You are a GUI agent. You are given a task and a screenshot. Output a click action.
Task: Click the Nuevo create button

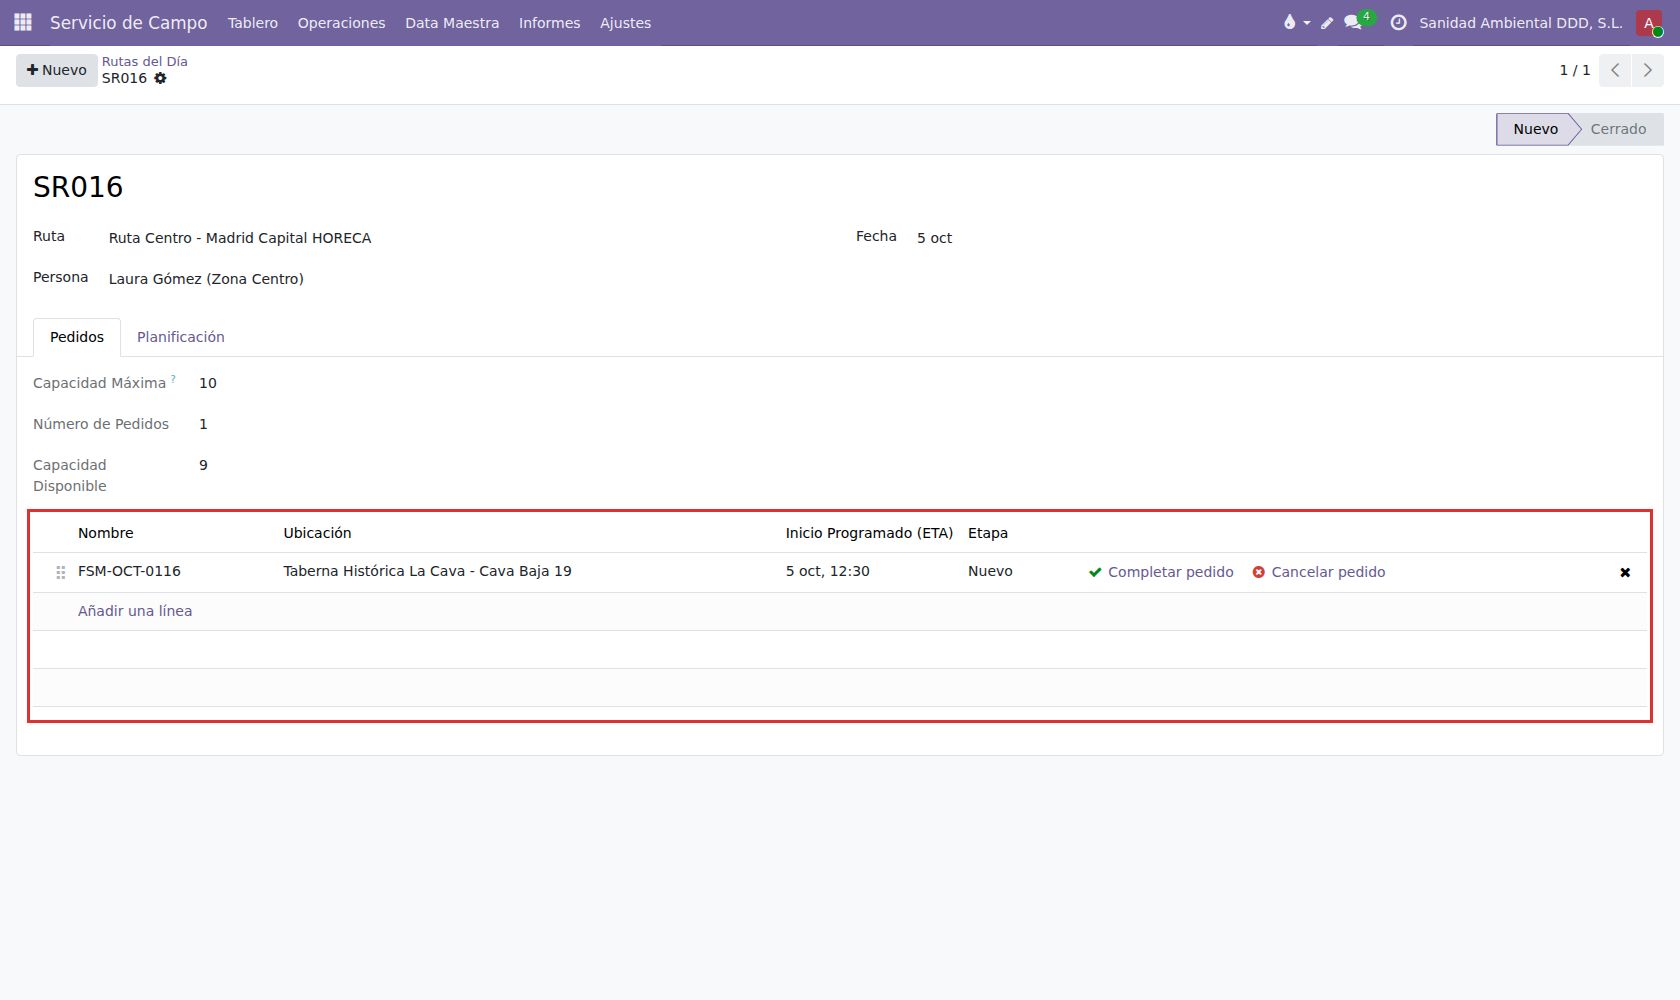[57, 70]
